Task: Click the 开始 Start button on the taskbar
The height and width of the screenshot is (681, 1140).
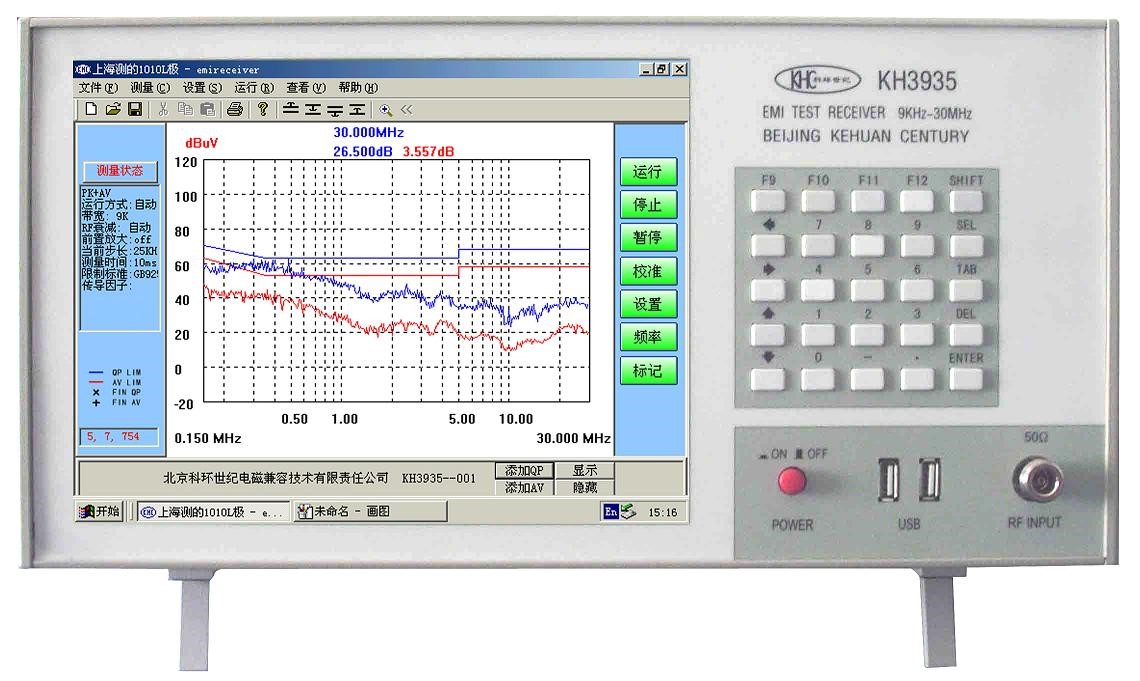Action: point(100,512)
